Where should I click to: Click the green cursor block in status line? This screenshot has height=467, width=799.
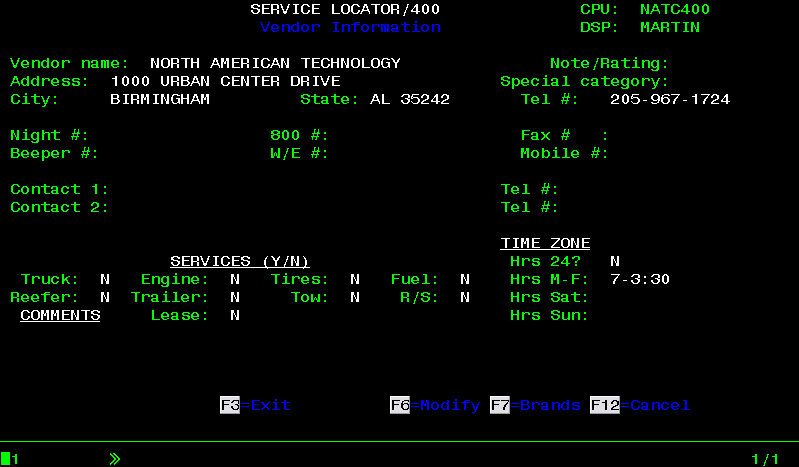6,459
